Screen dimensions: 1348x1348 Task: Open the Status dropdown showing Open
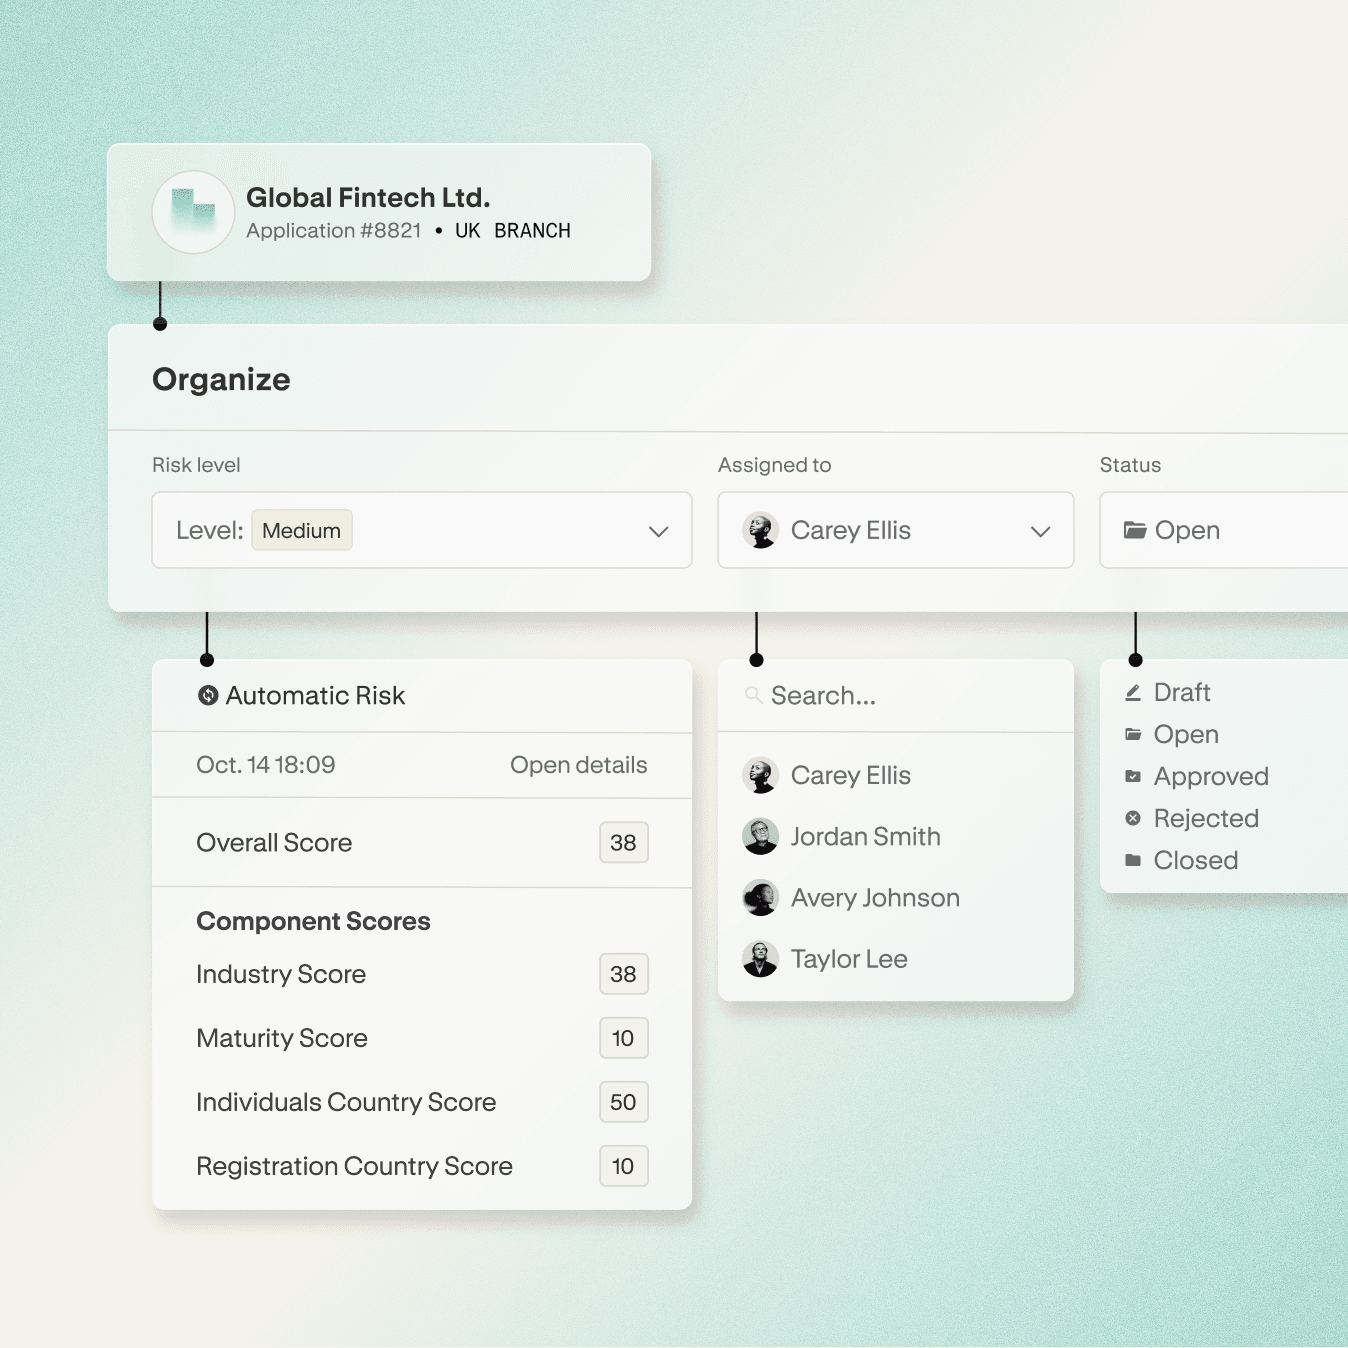[x=1222, y=531]
